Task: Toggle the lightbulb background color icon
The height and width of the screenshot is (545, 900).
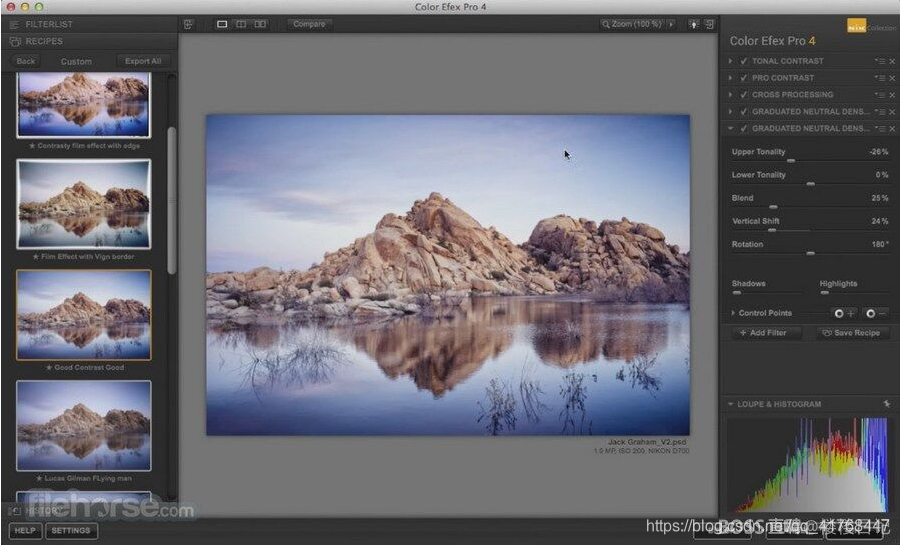Action: tap(694, 24)
